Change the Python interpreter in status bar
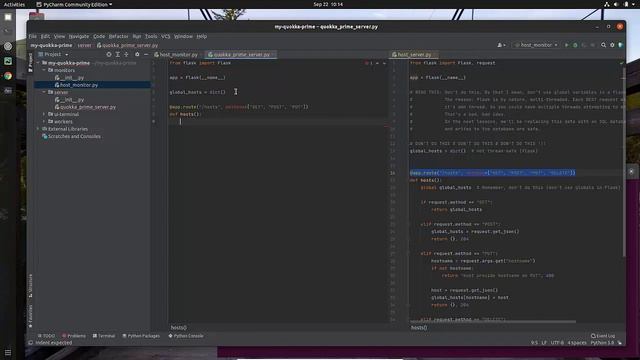The width and height of the screenshot is (640, 360). [602, 343]
